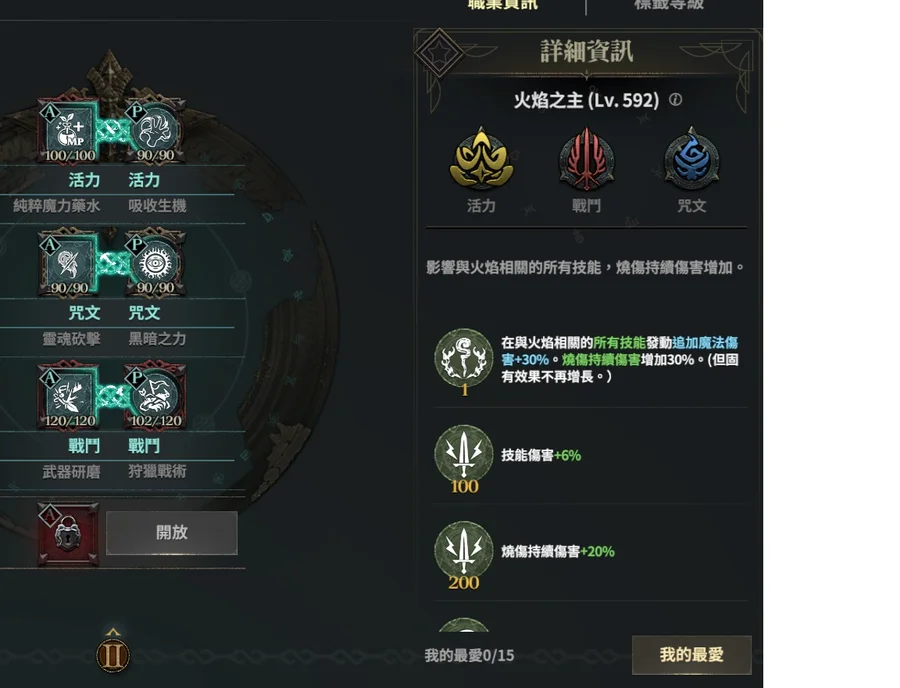Choose the blue 咒文 emblem
Viewport: 900px width, 688px height.
click(x=692, y=159)
